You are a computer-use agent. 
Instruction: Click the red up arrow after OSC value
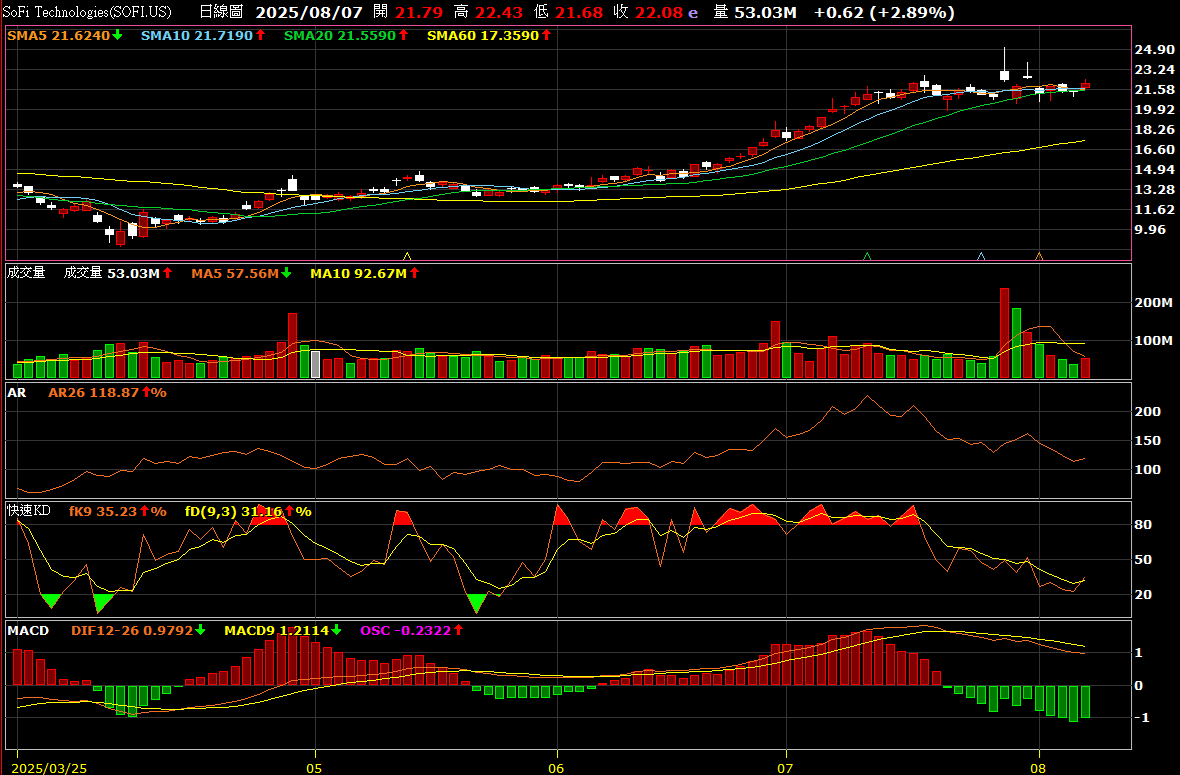pos(459,631)
